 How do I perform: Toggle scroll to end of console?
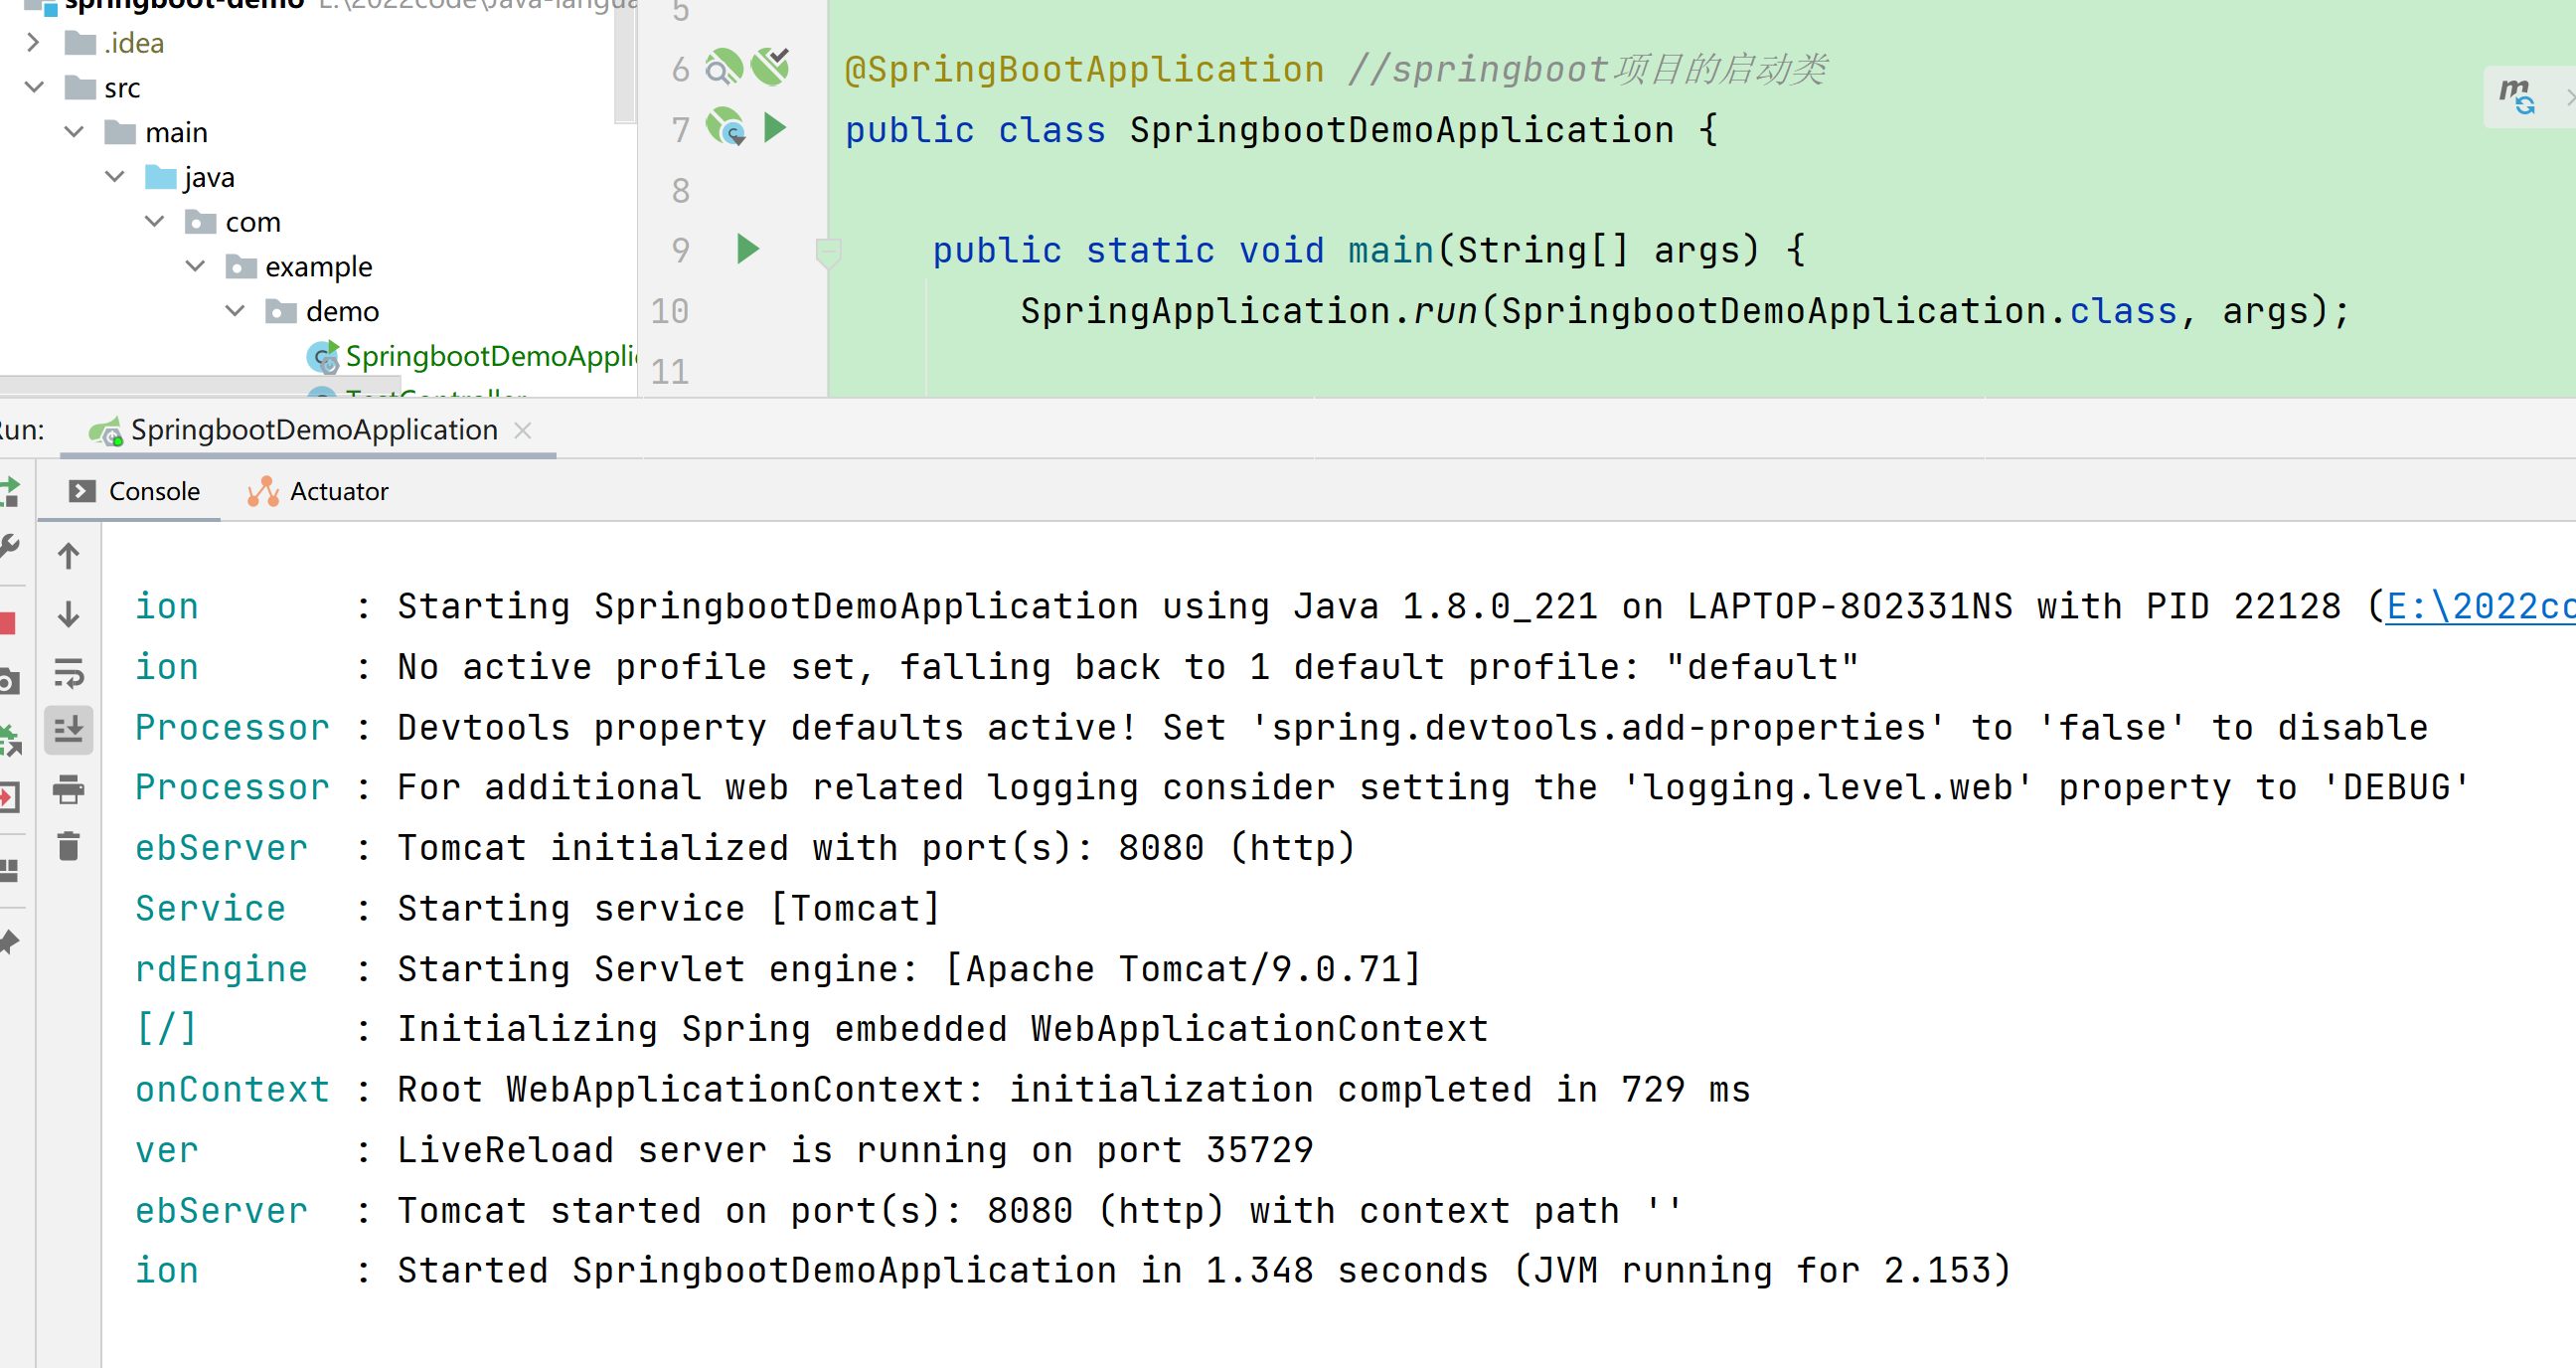pyautogui.click(x=68, y=730)
